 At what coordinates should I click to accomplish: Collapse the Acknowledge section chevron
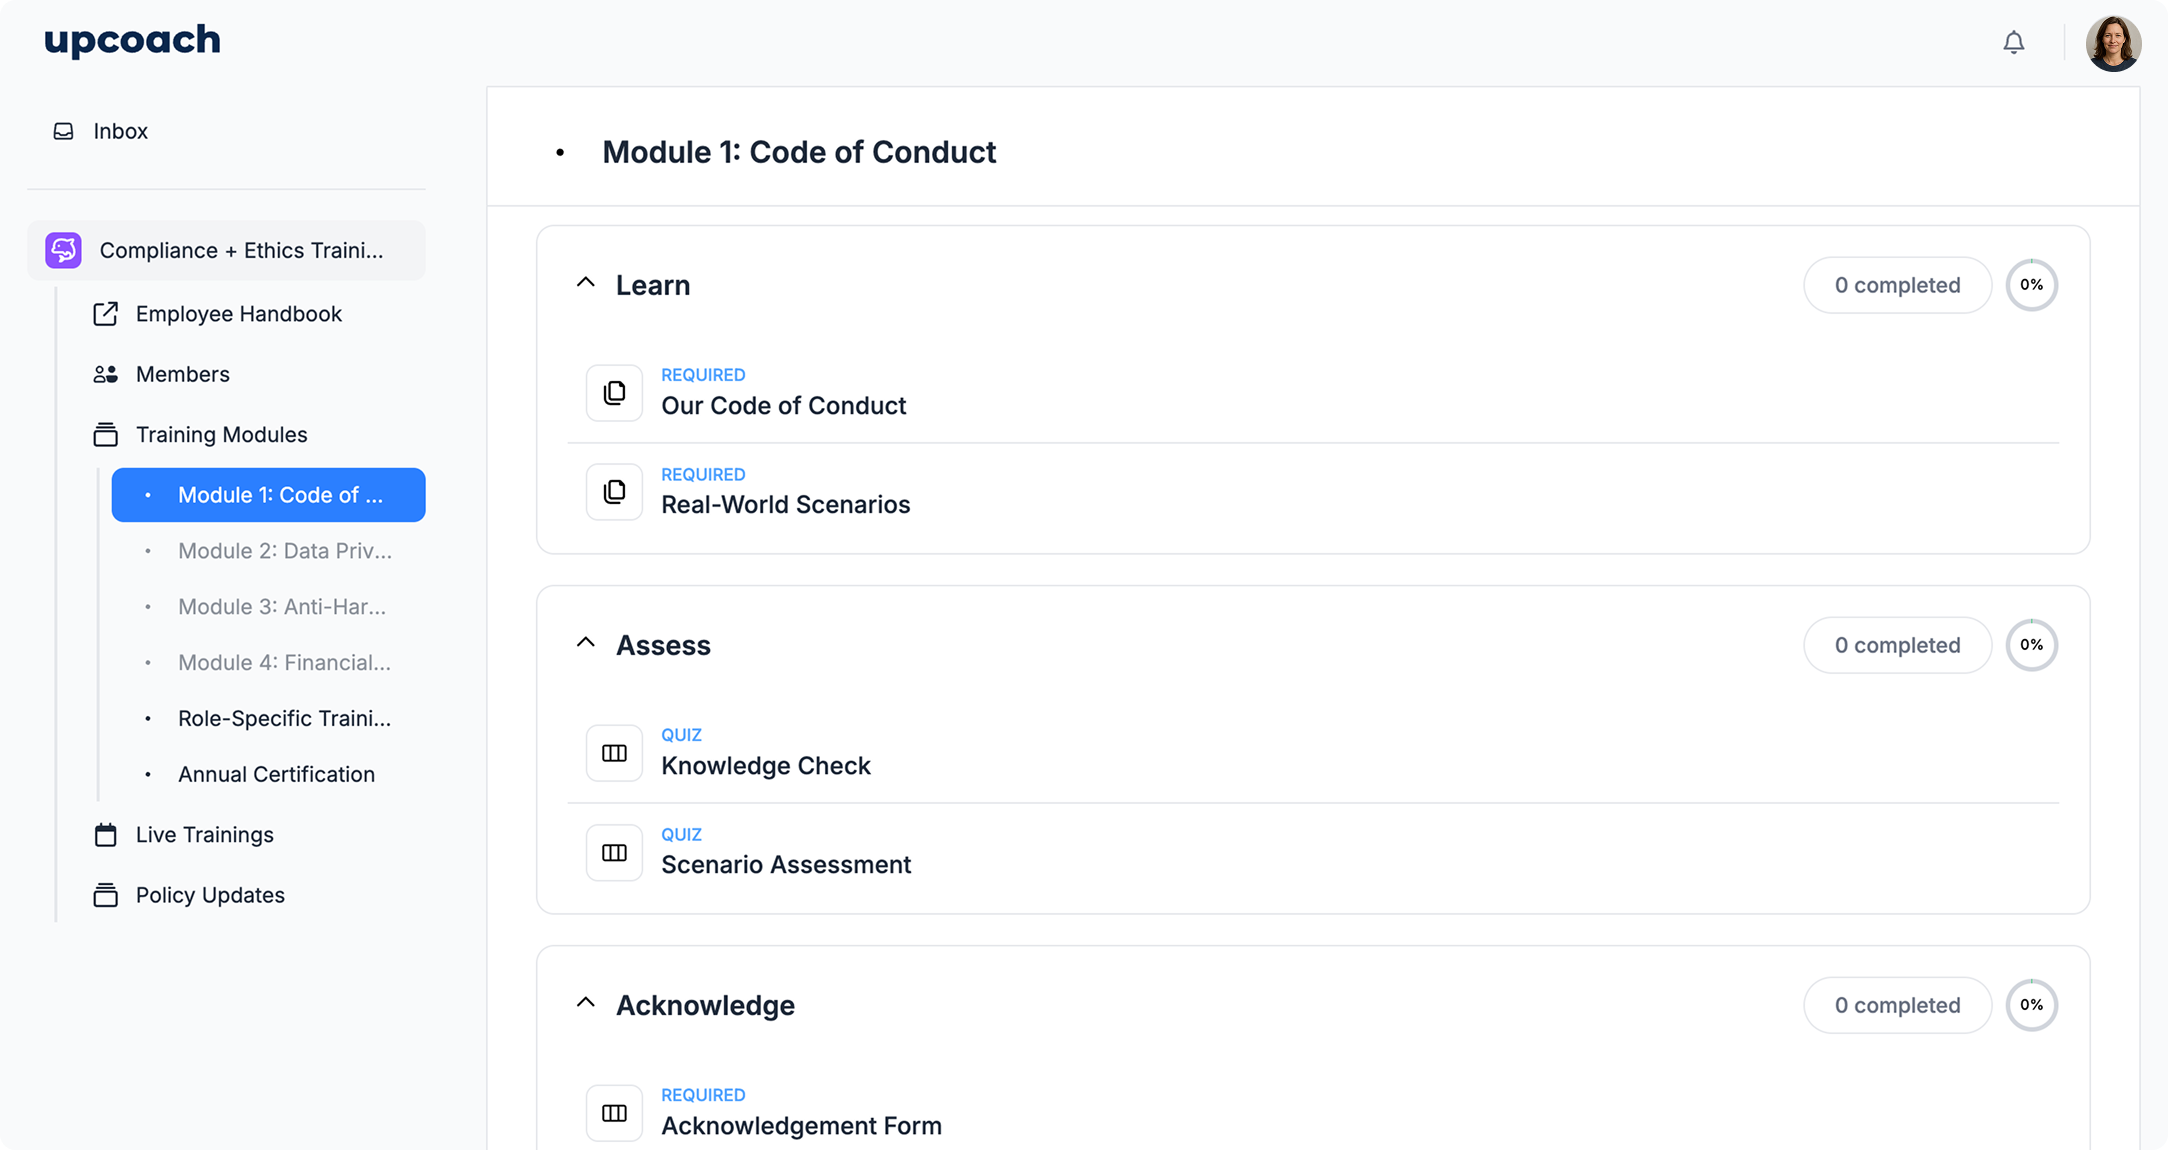click(586, 1003)
